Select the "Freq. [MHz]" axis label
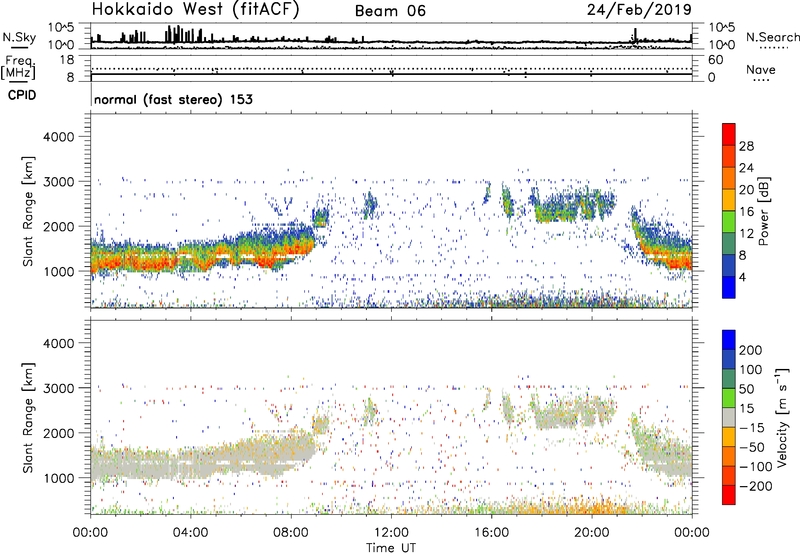The height and width of the screenshot is (554, 800). pyautogui.click(x=19, y=67)
